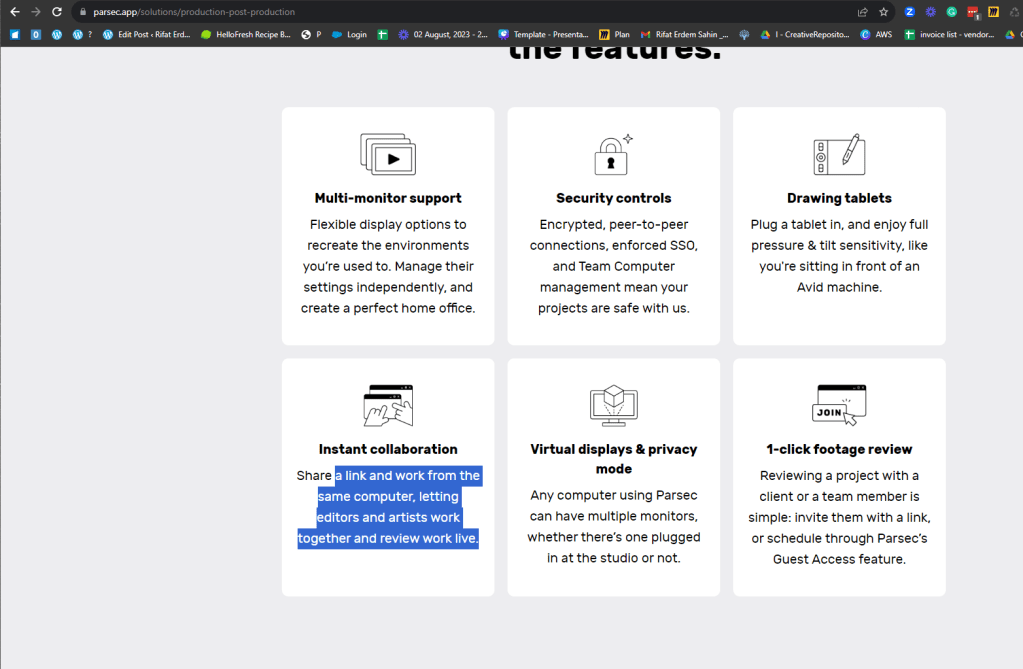Image resolution: width=1023 pixels, height=669 pixels.
Task: Open the blue Z extension
Action: (909, 12)
